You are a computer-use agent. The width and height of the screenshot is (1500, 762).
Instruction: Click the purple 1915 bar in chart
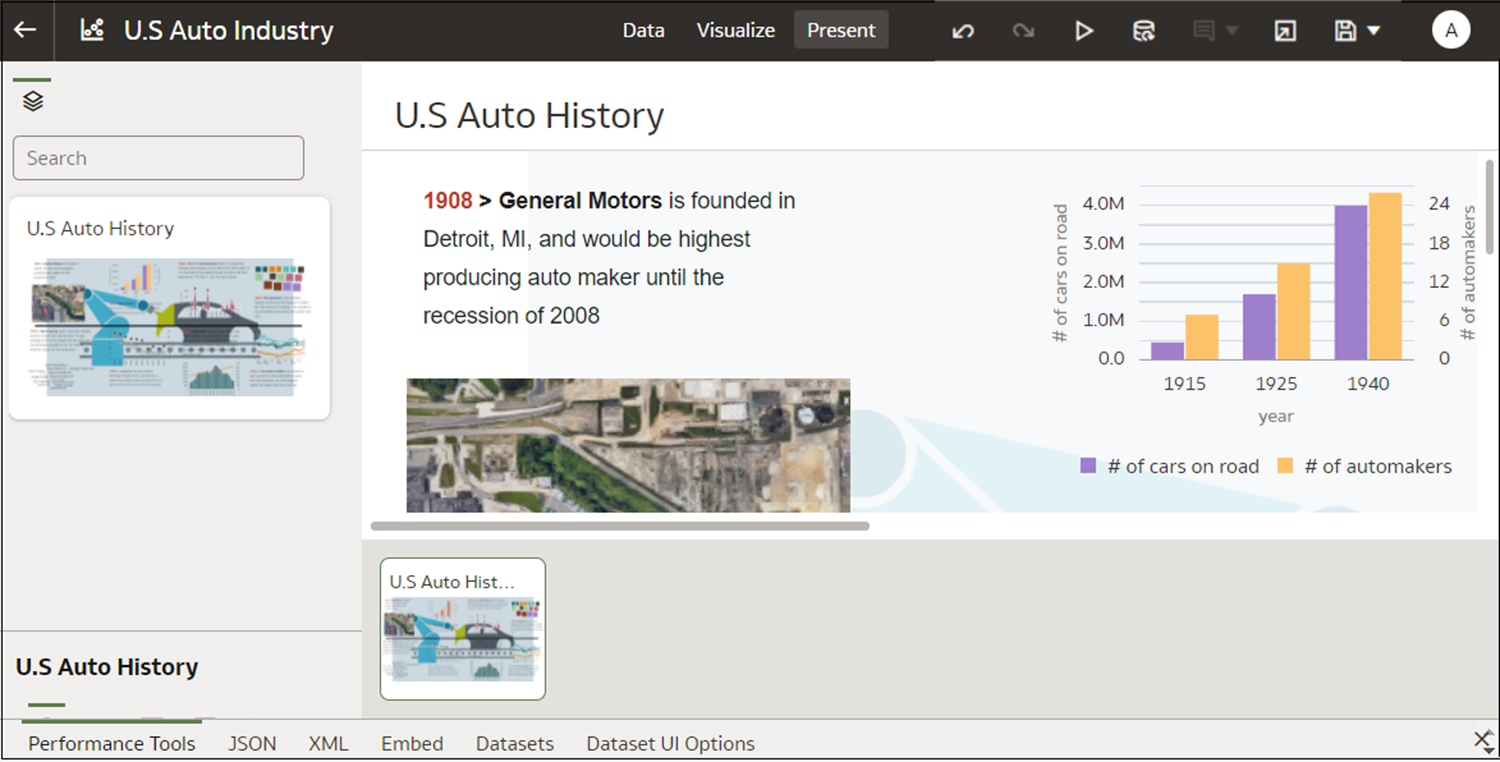pyautogui.click(x=1168, y=351)
